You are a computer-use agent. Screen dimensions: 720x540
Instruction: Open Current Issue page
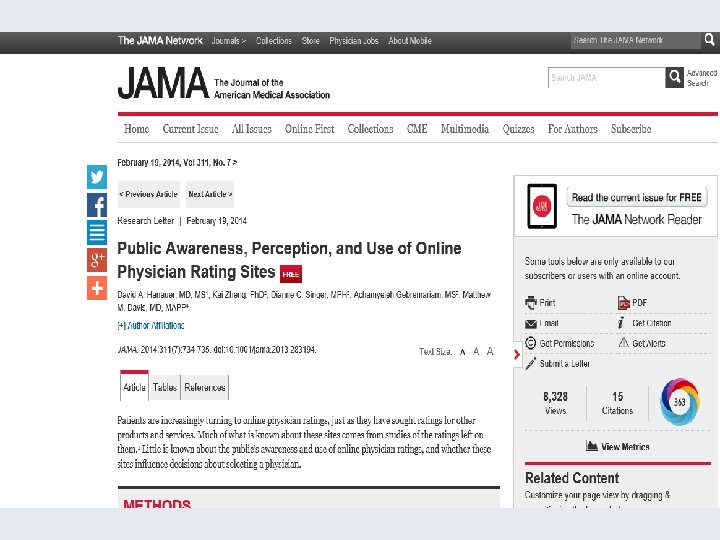191,129
